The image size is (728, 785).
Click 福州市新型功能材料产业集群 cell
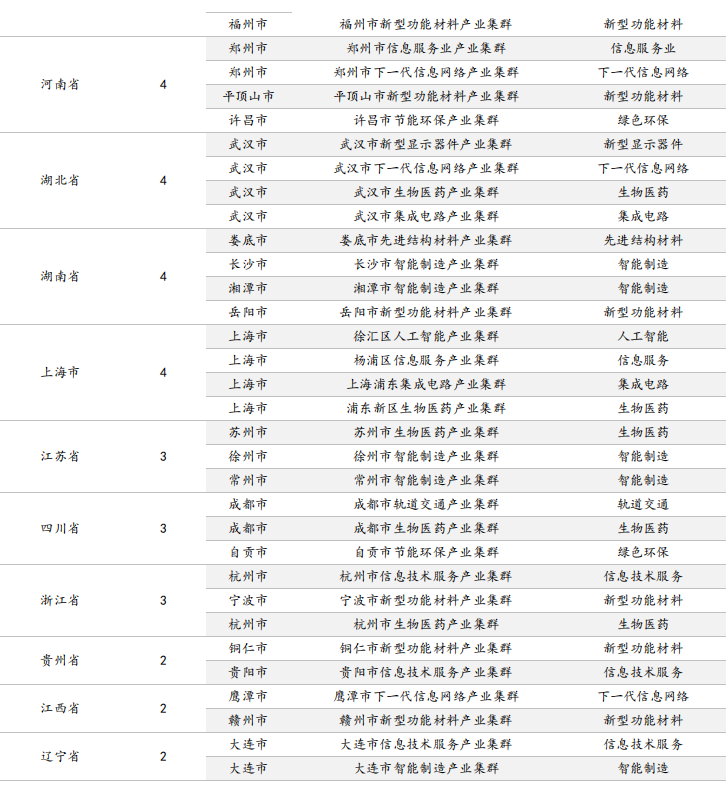click(426, 24)
